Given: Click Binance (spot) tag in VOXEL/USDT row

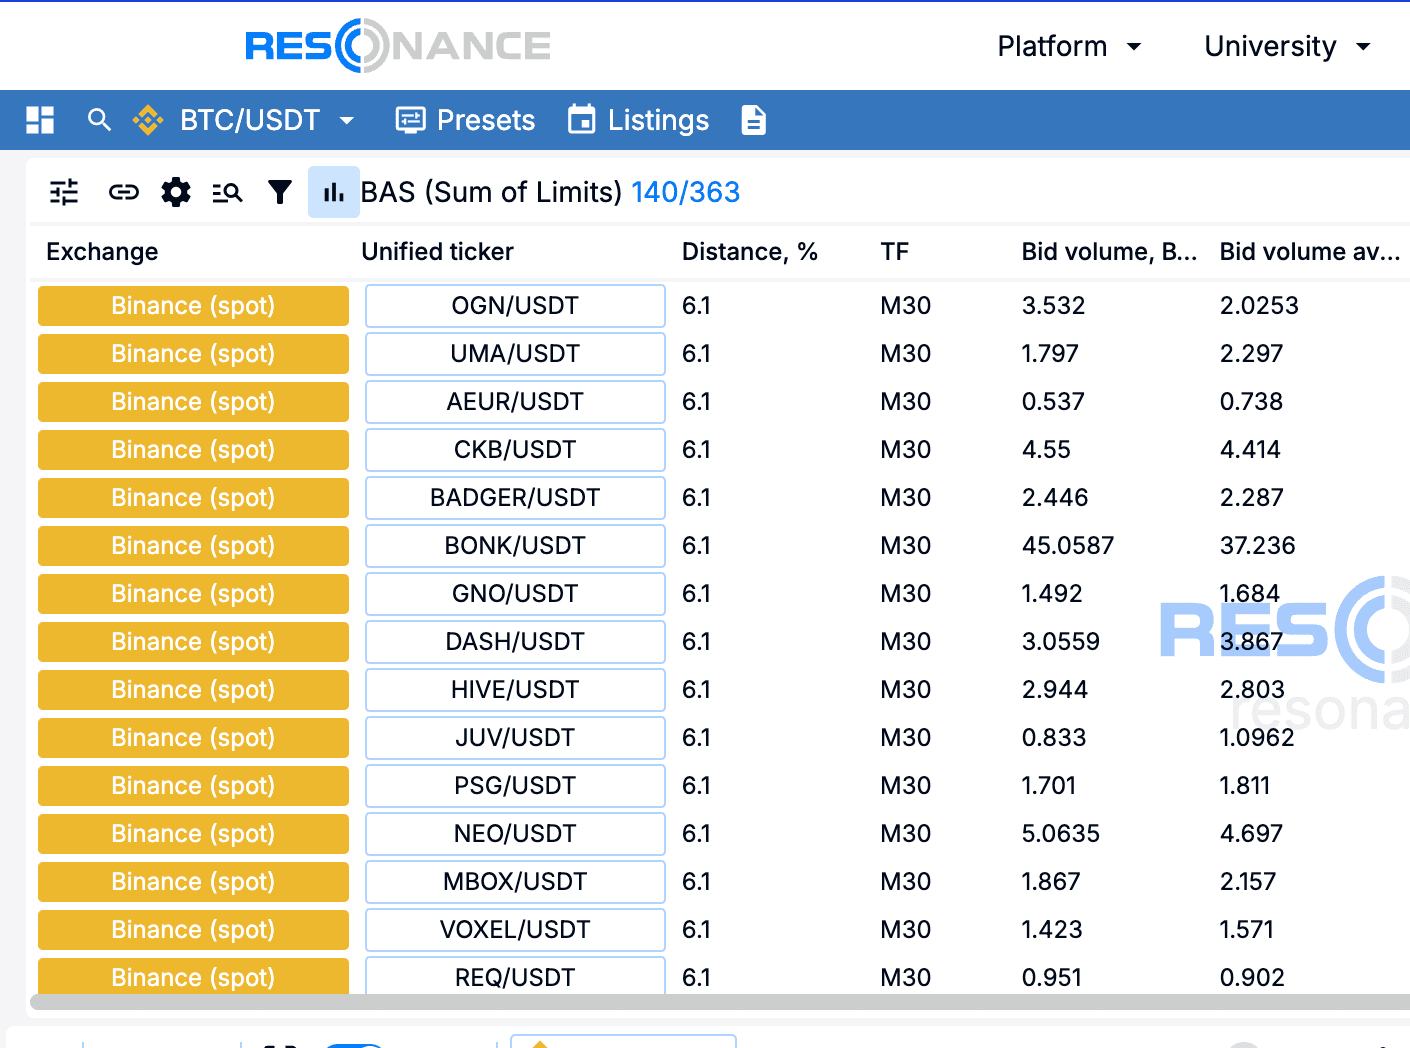Looking at the screenshot, I should [193, 930].
